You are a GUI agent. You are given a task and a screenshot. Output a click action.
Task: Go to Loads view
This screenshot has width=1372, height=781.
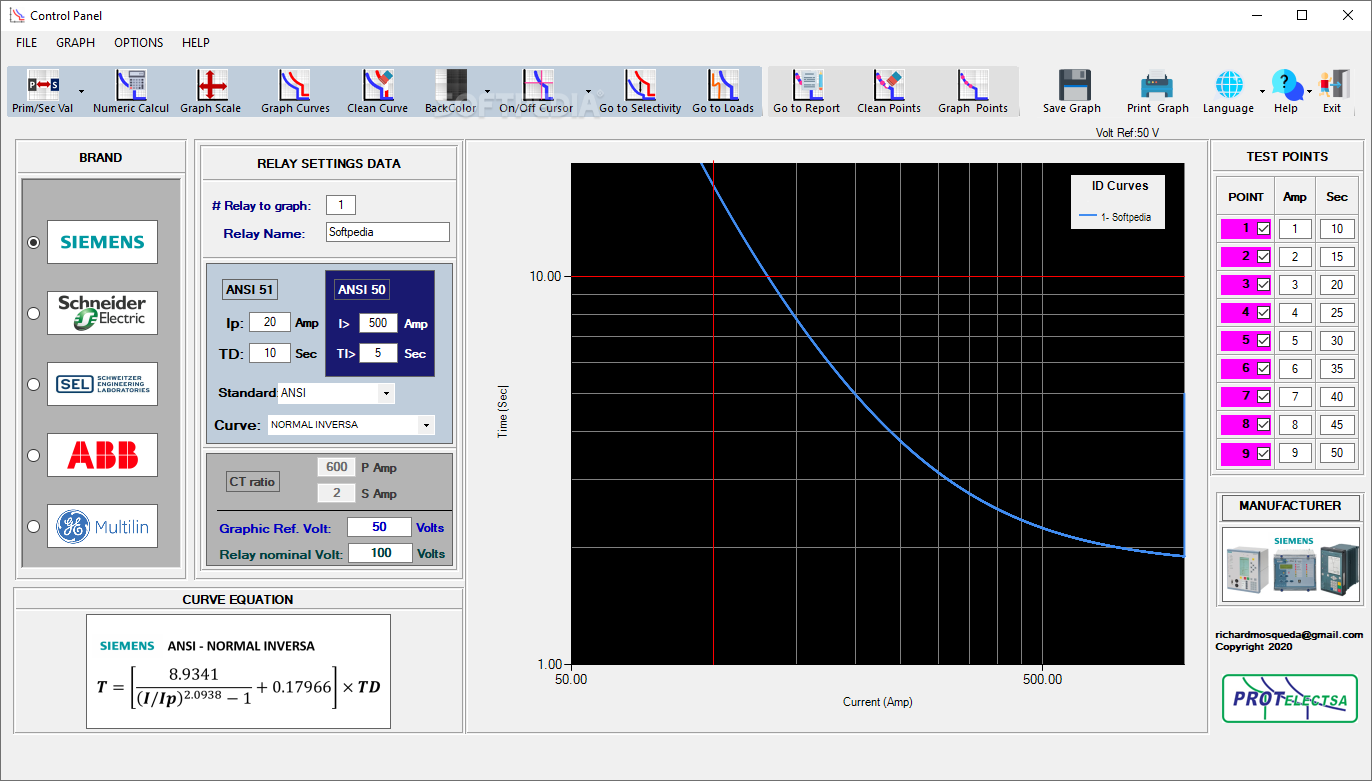[723, 91]
